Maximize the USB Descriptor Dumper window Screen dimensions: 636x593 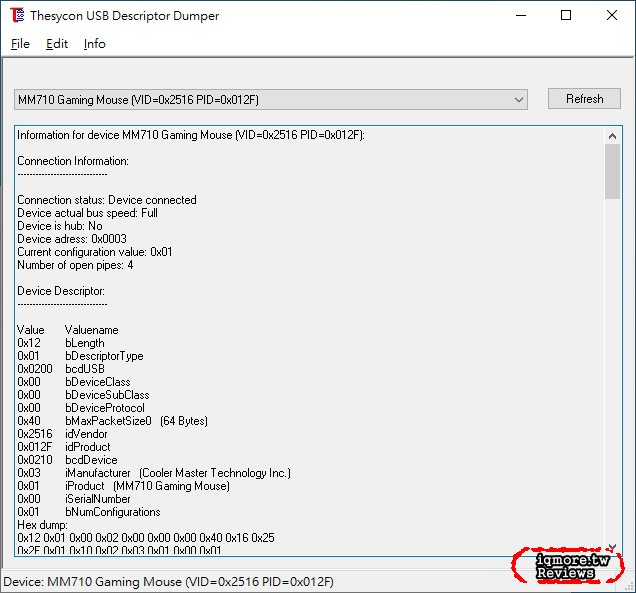click(566, 15)
